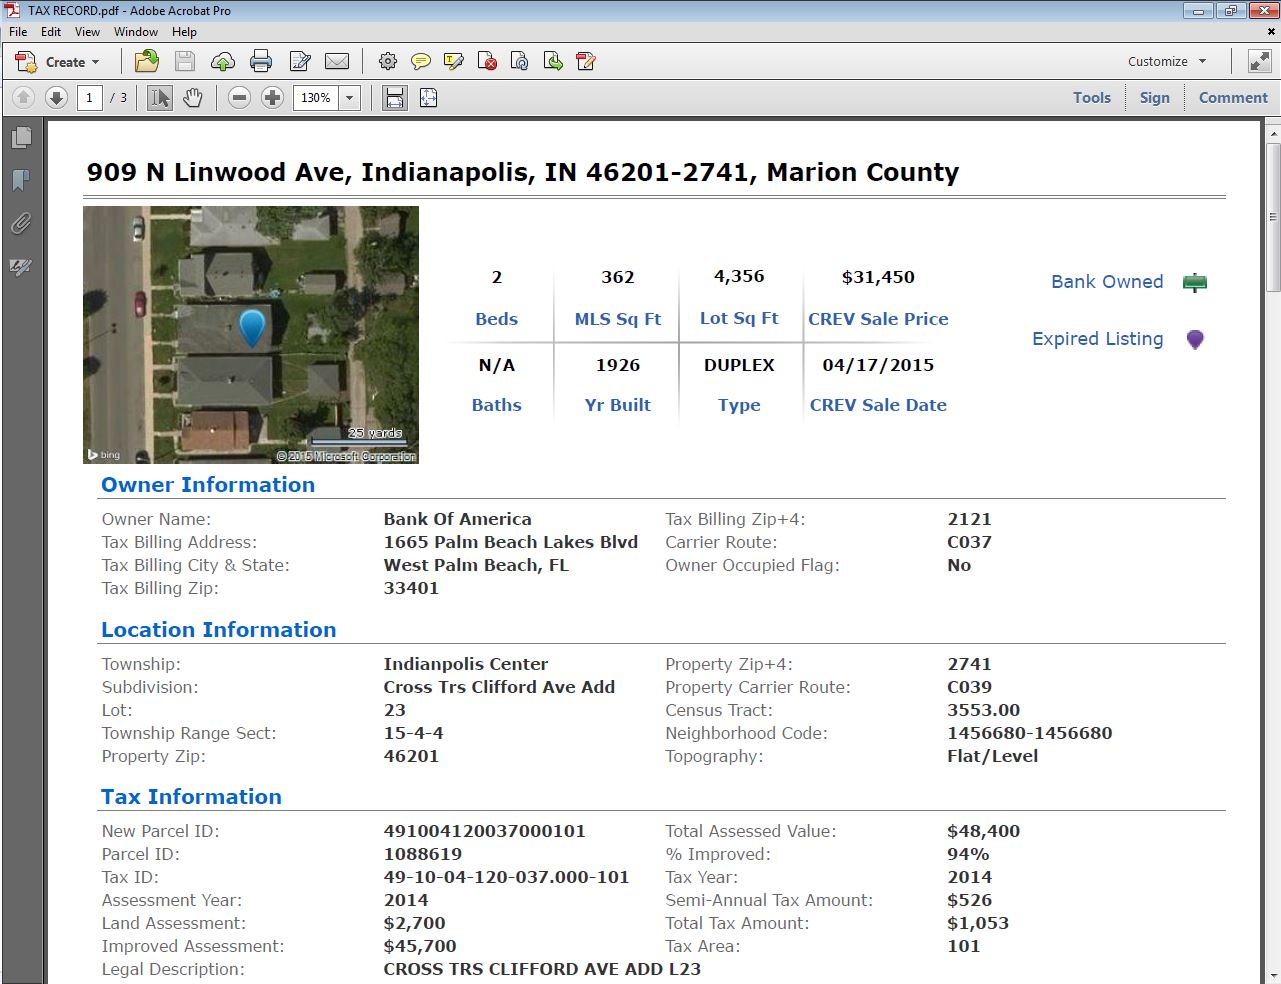Click the purple Expired Listing pin icon
This screenshot has height=984, width=1281.
[x=1195, y=339]
